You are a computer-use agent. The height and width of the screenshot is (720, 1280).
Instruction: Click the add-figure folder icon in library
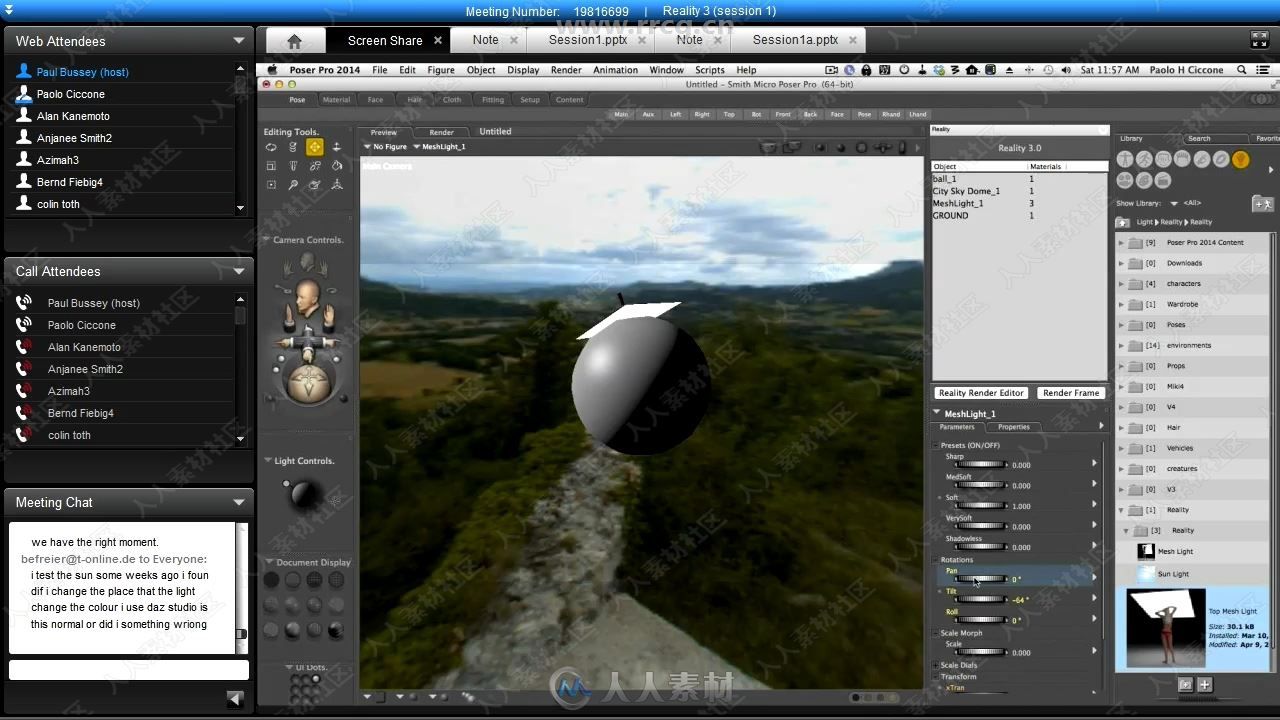pos(1262,203)
